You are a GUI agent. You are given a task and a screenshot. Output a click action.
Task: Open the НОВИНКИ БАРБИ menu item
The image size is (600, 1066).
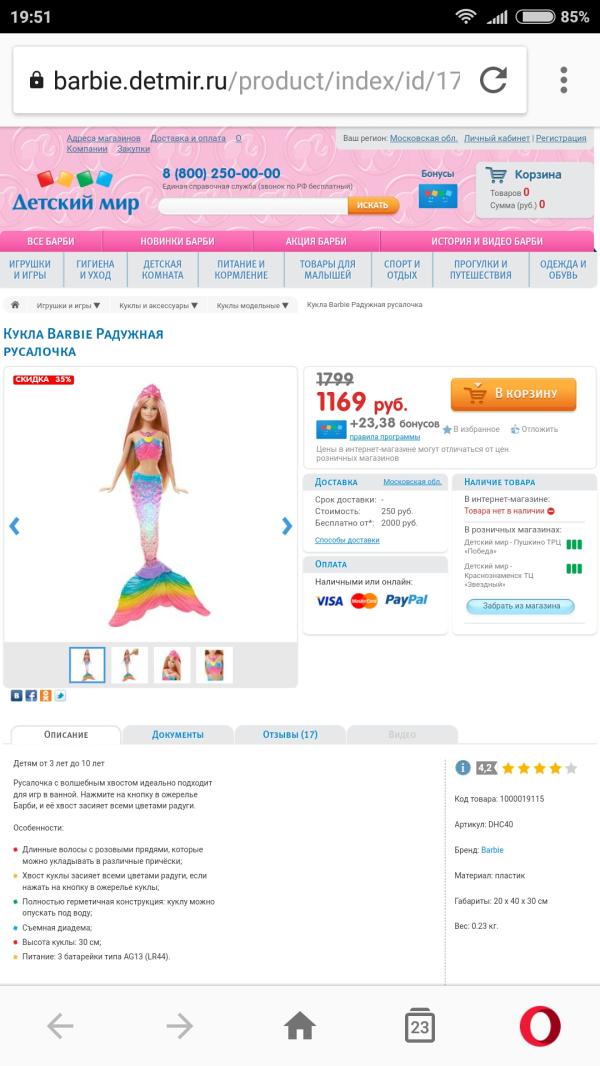(177, 241)
